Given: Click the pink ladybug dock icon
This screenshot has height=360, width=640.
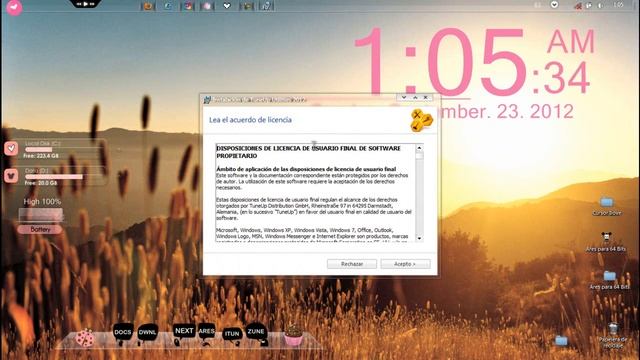Looking at the screenshot, I should pyautogui.click(x=85, y=338).
